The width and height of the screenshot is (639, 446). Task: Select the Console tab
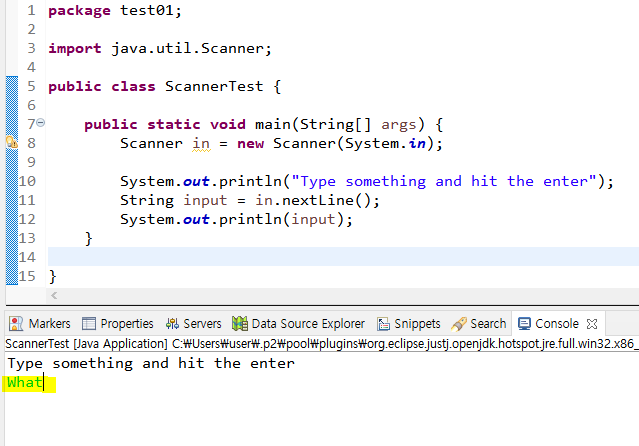point(548,324)
